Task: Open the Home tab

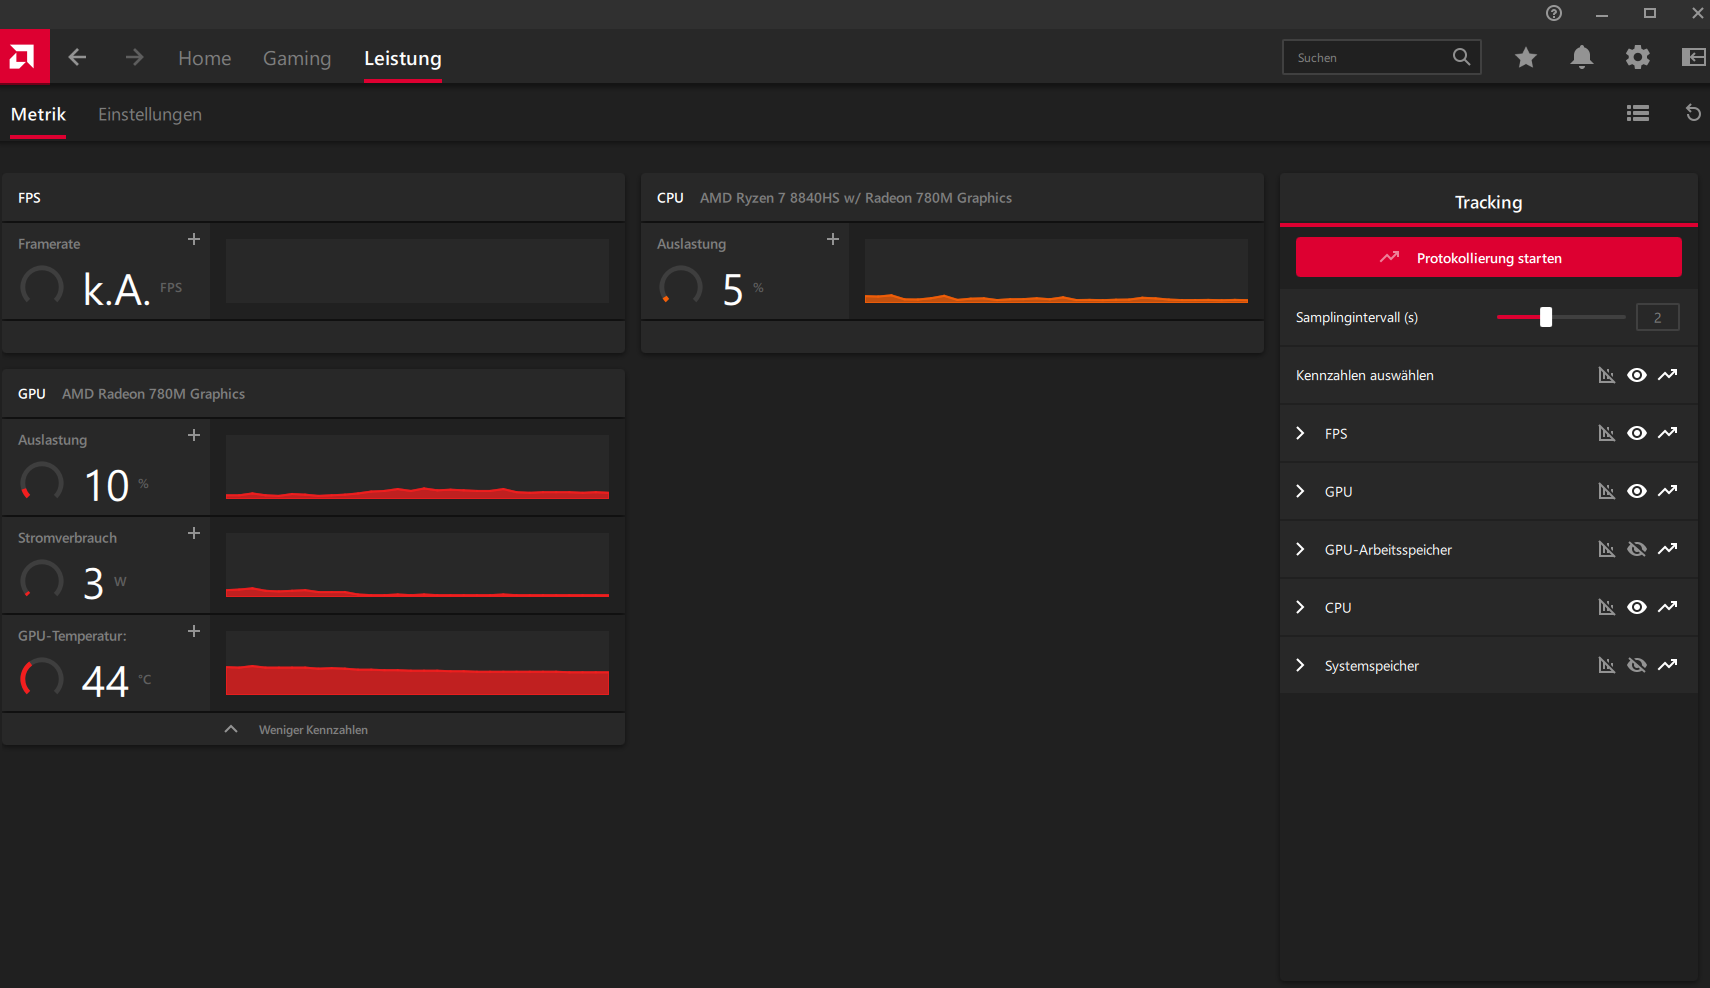Action: [x=205, y=58]
